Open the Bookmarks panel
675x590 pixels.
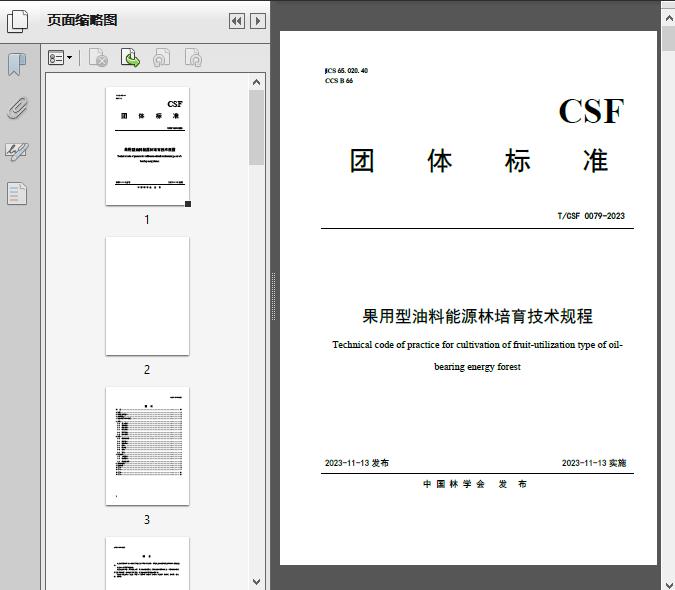(17, 65)
